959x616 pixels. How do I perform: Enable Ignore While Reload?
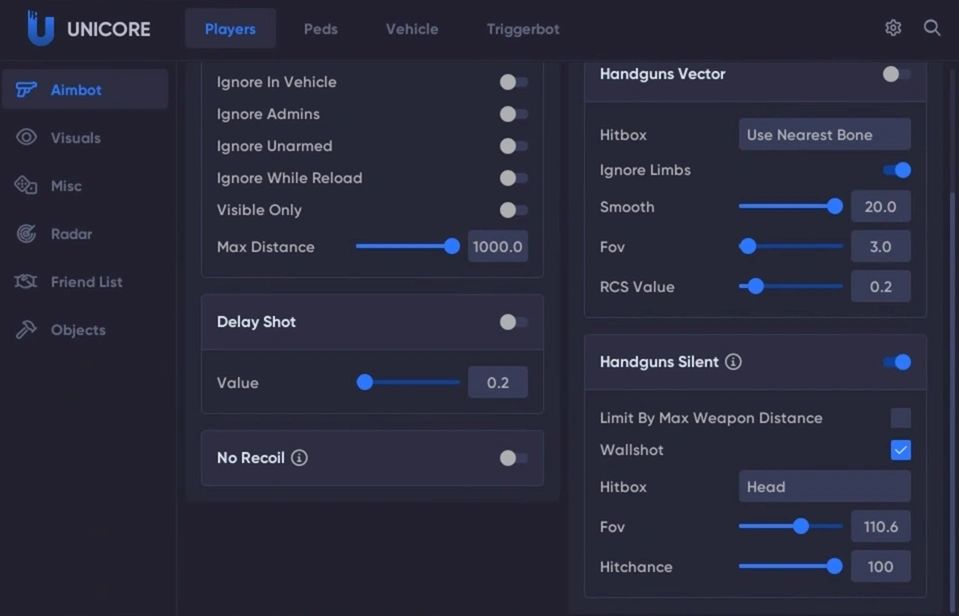tap(513, 178)
